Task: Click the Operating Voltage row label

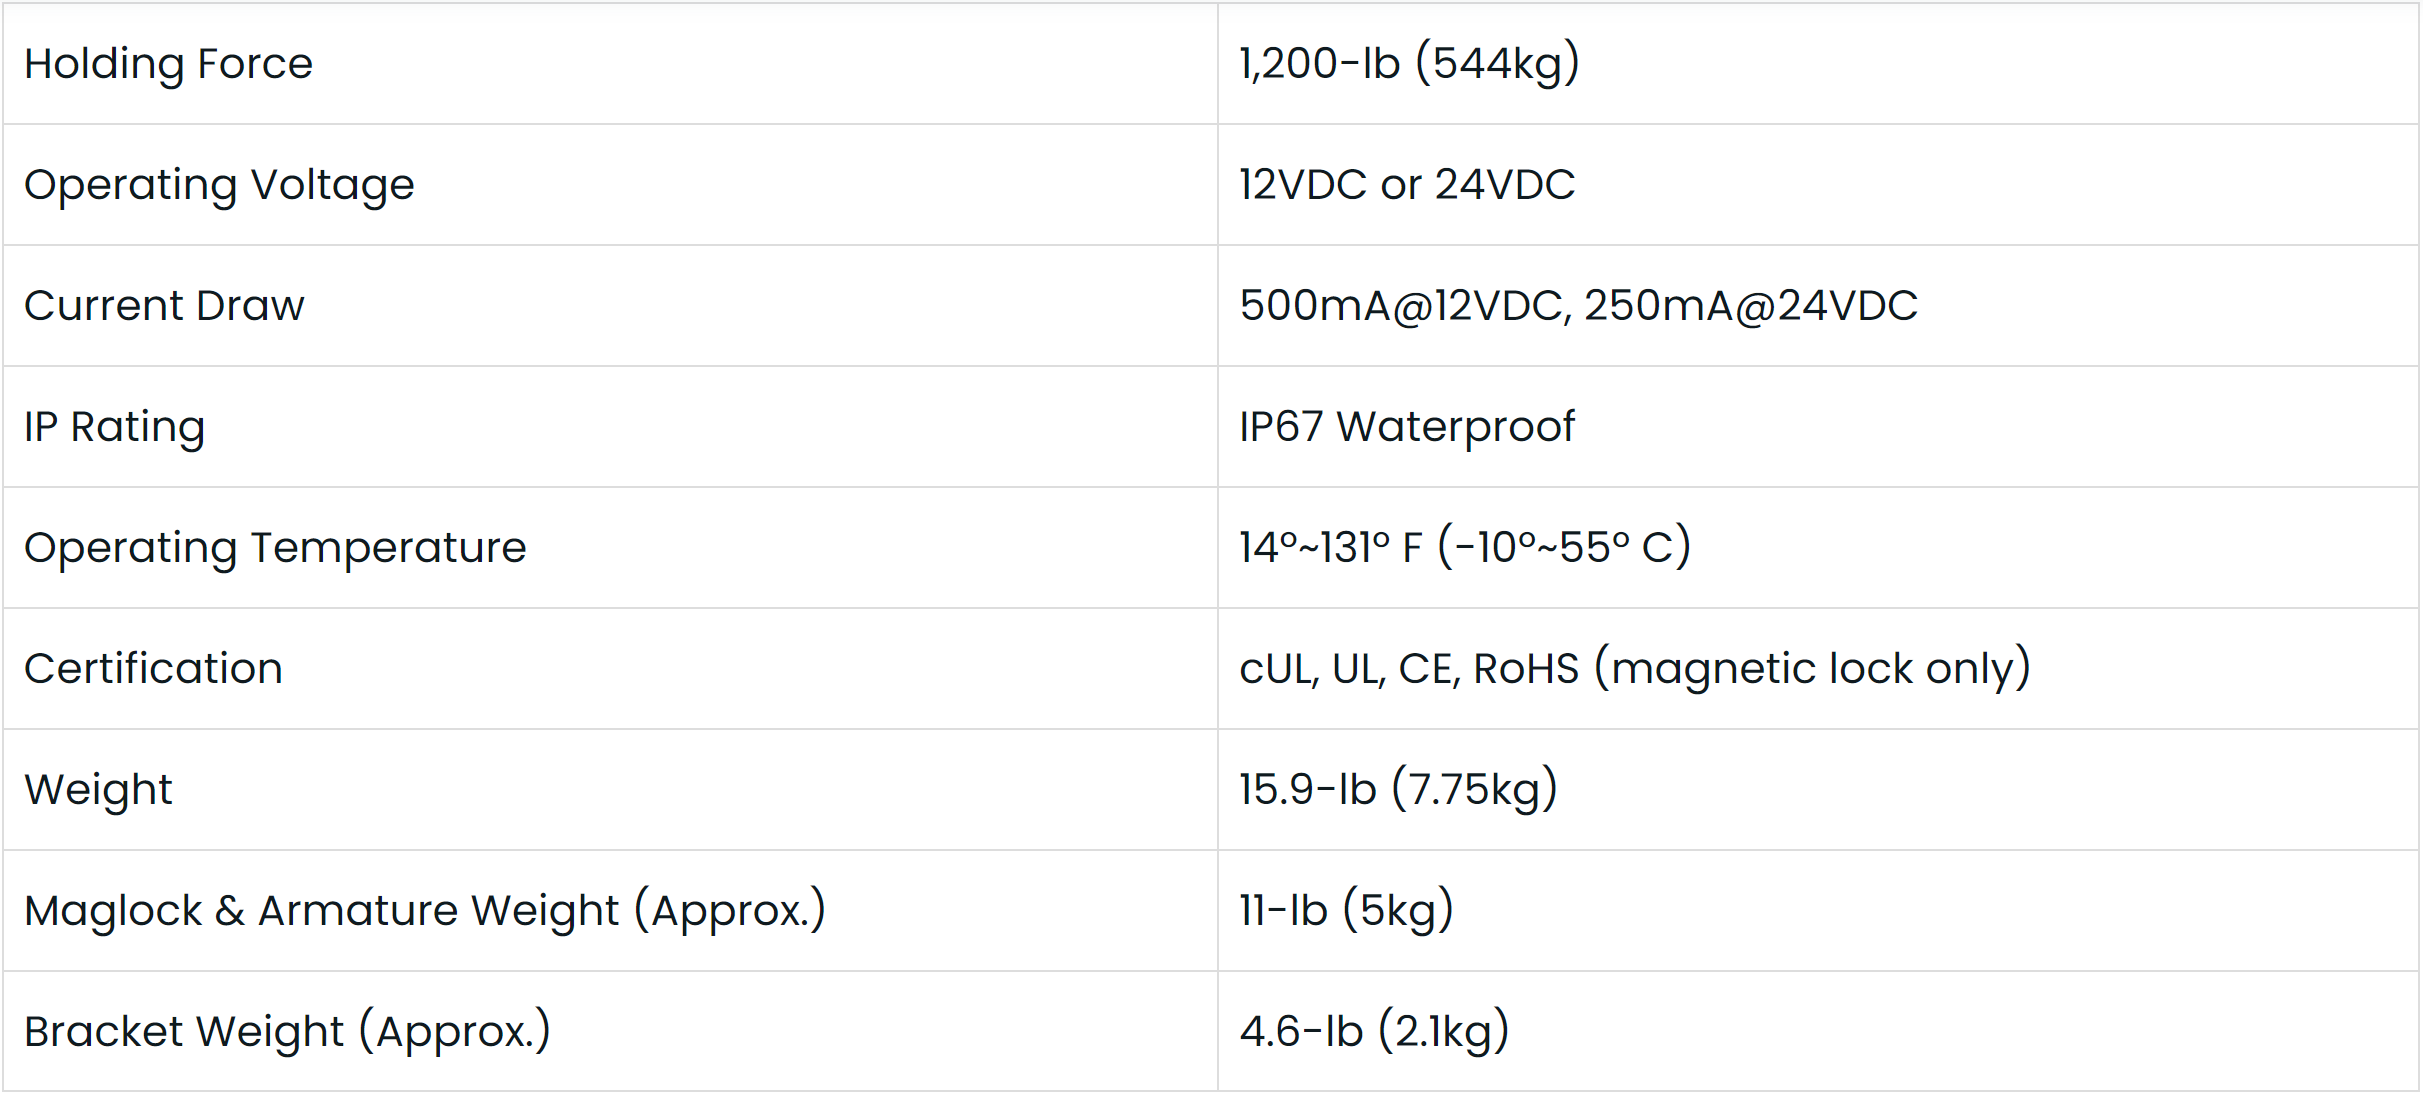Action: pos(219,185)
